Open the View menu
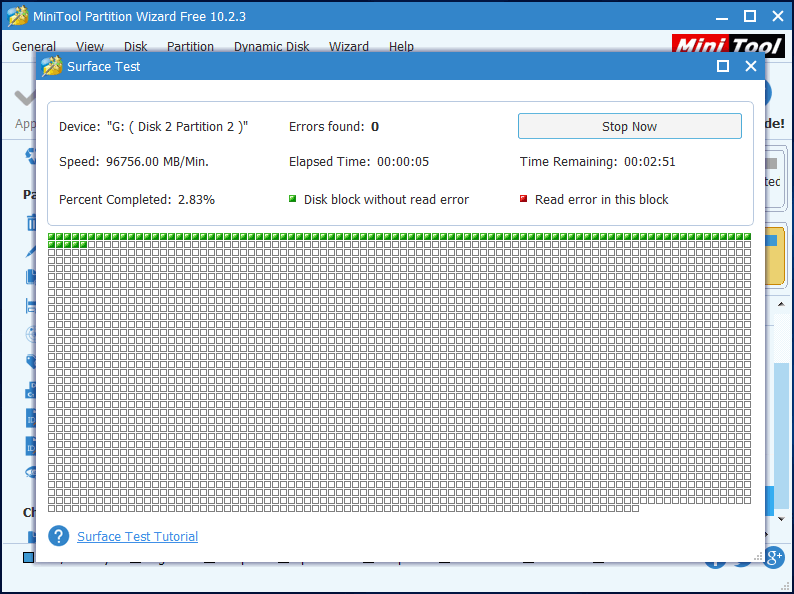 pos(90,47)
